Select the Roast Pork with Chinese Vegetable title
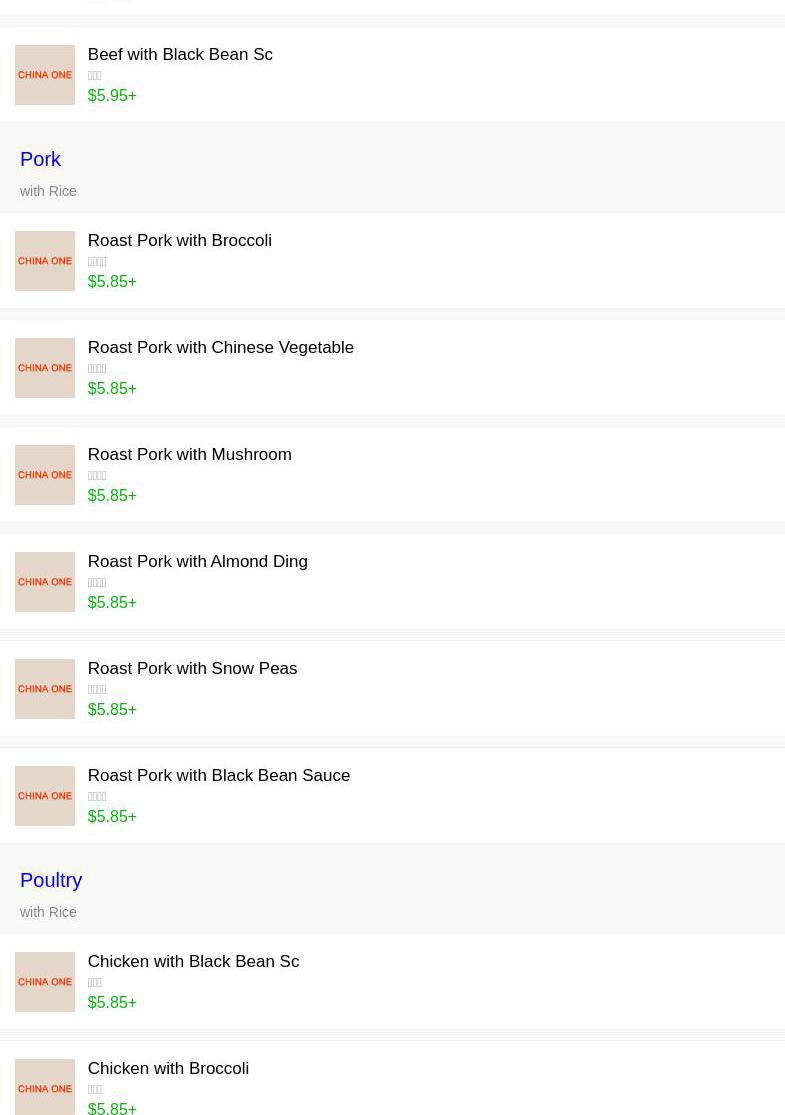 (220, 348)
